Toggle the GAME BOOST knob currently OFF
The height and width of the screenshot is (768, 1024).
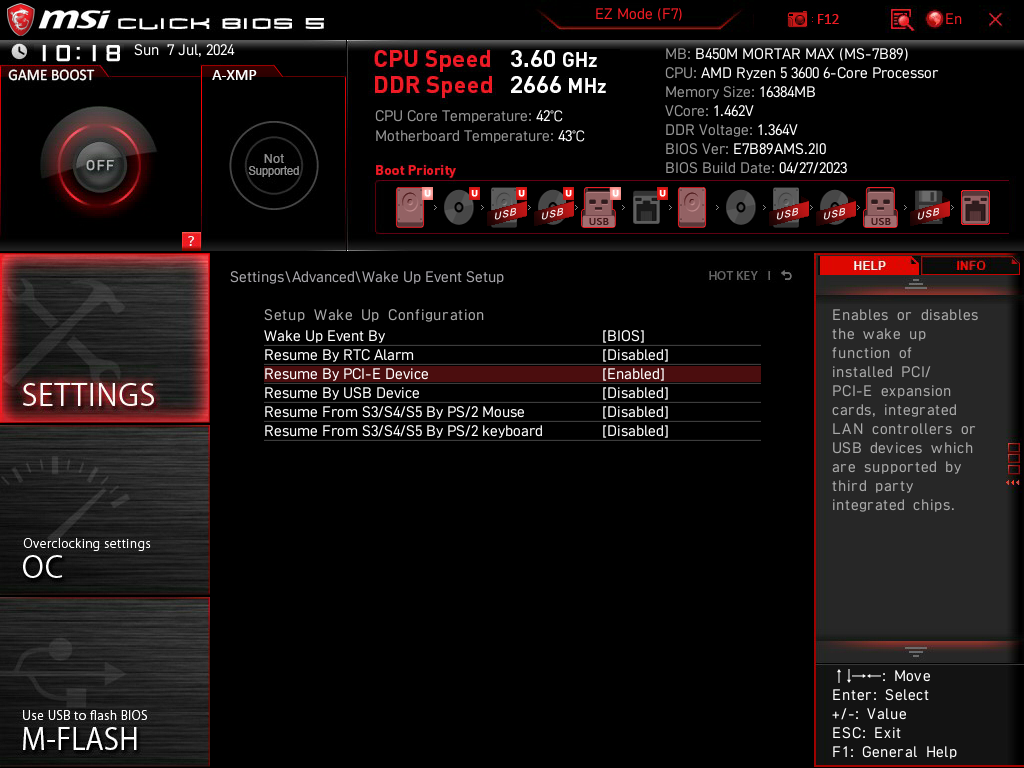click(x=99, y=165)
